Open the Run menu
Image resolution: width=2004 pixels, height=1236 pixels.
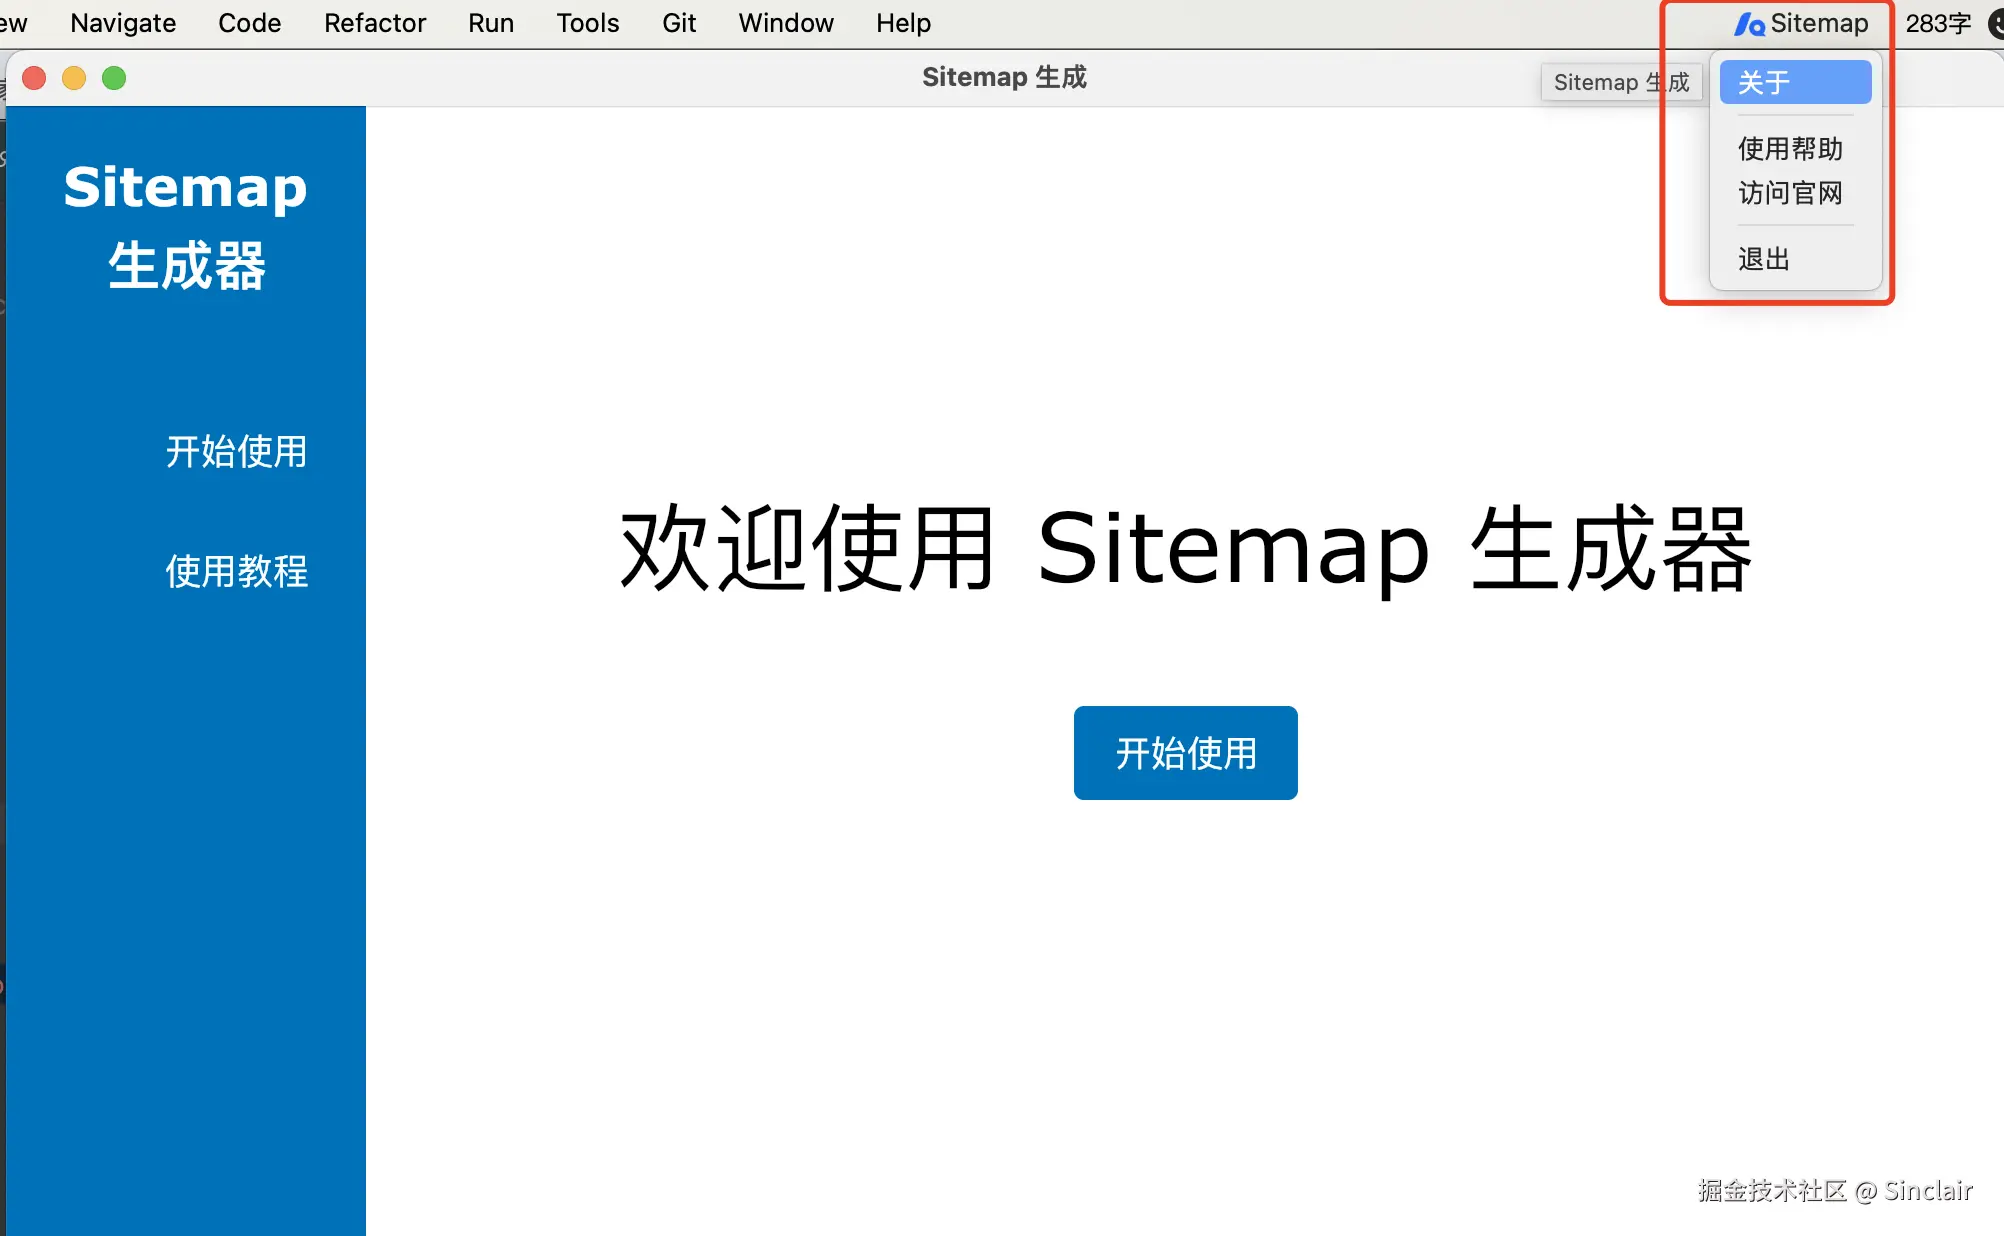pos(490,23)
